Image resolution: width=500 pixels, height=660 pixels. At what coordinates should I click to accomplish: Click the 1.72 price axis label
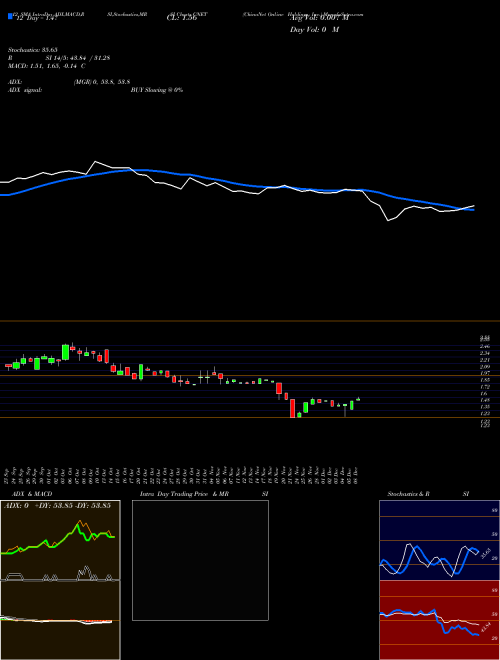click(x=485, y=387)
